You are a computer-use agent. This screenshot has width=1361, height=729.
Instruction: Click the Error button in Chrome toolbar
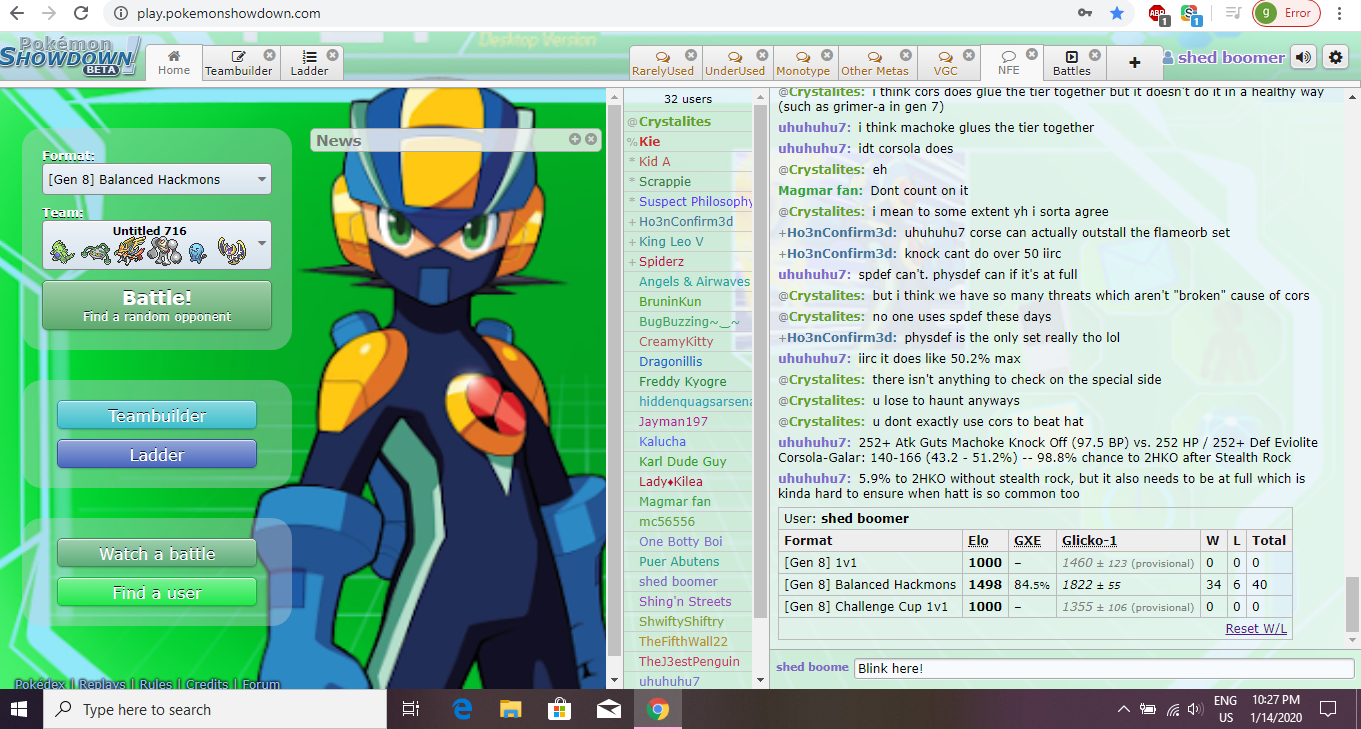coord(1286,13)
